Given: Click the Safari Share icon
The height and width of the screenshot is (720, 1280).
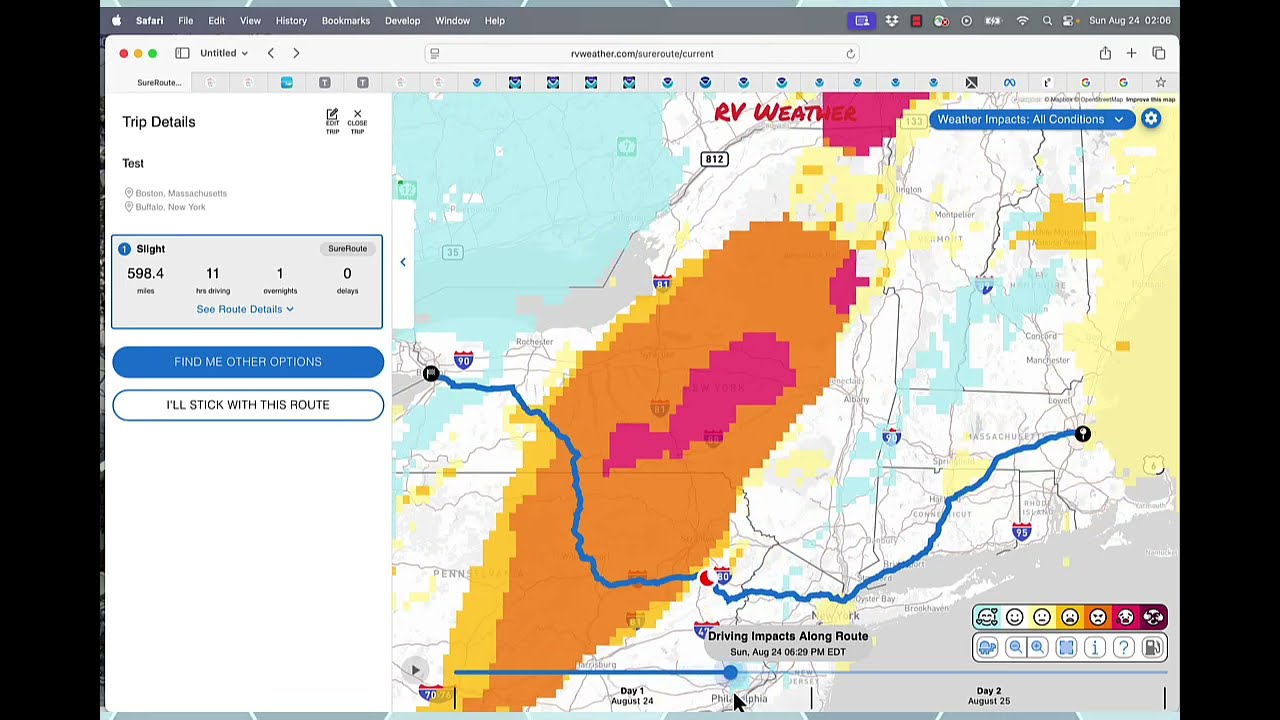Looking at the screenshot, I should pyautogui.click(x=1105, y=53).
